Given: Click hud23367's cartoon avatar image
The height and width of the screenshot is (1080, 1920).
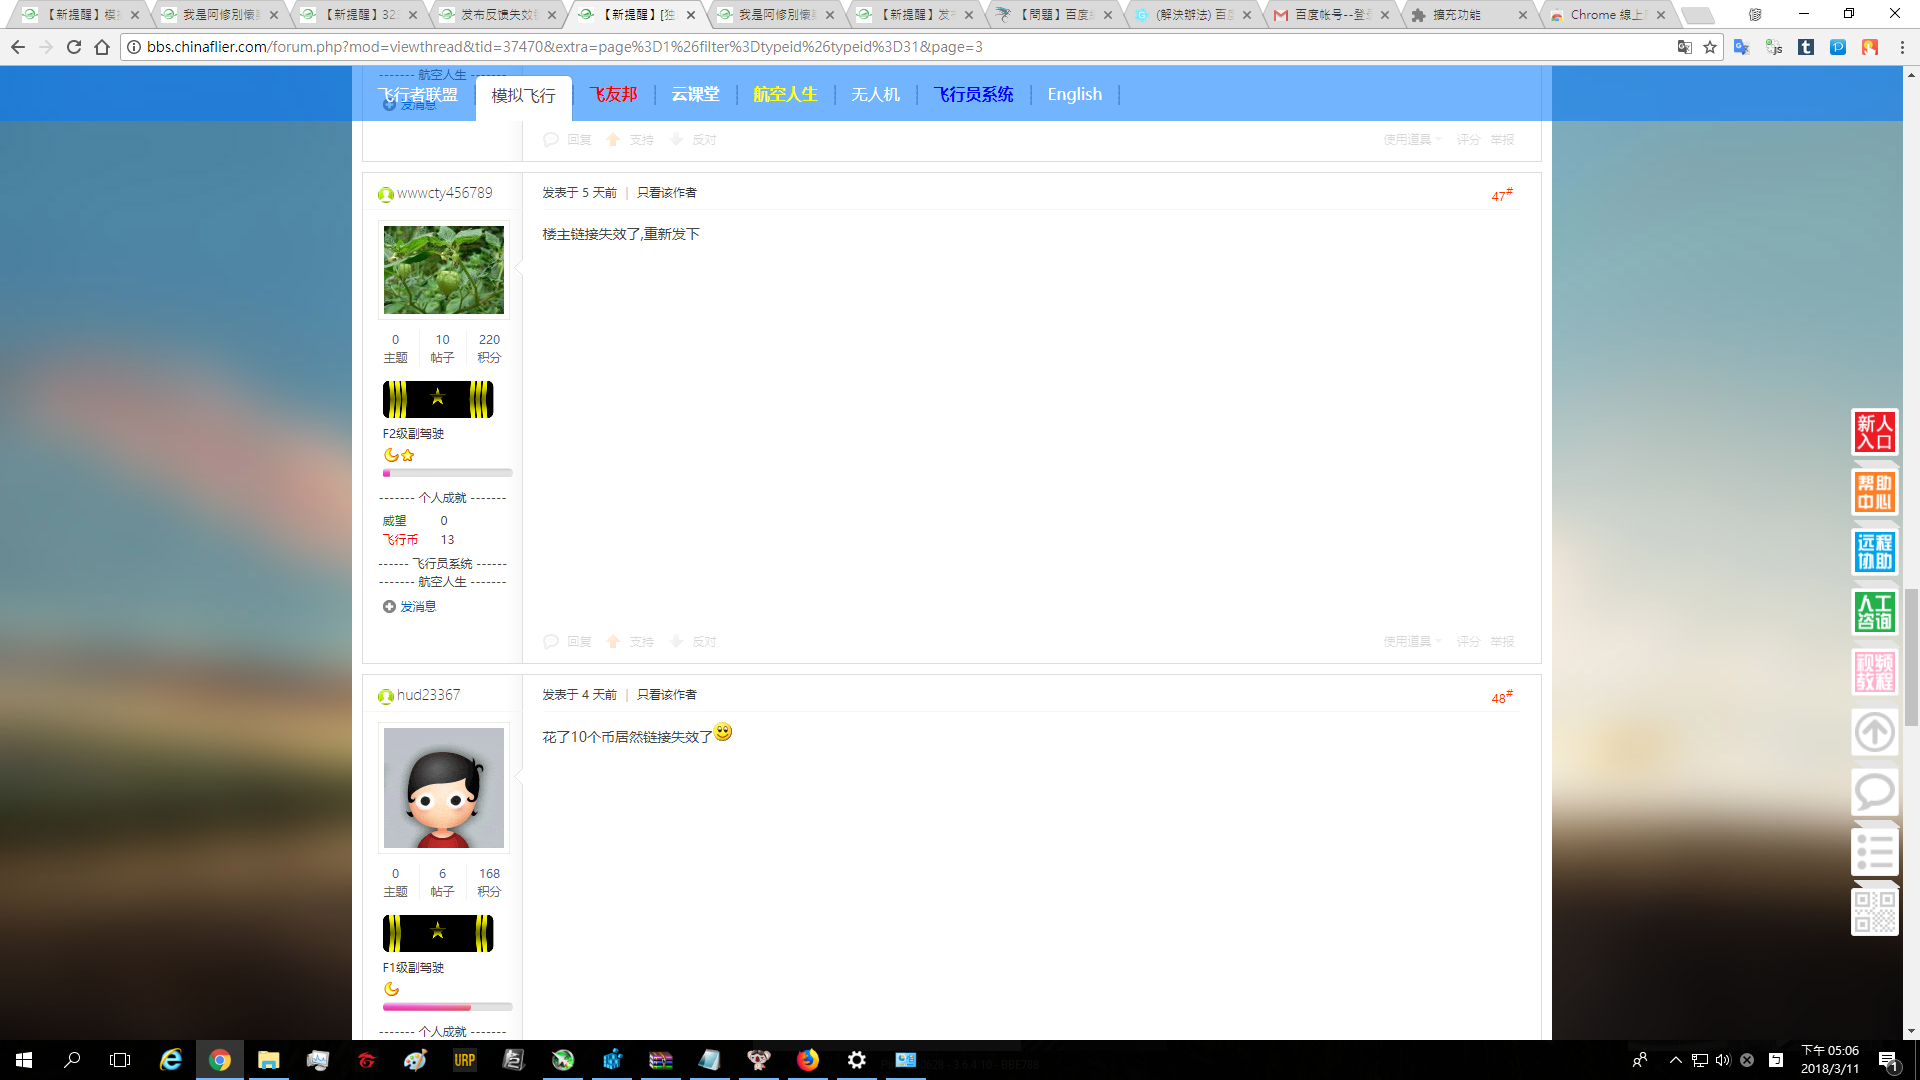Looking at the screenshot, I should click(x=444, y=788).
